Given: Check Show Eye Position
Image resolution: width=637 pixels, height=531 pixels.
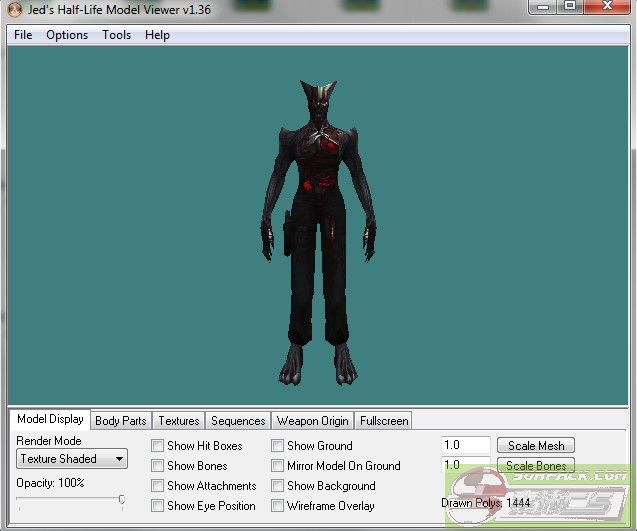Looking at the screenshot, I should click(x=158, y=506).
